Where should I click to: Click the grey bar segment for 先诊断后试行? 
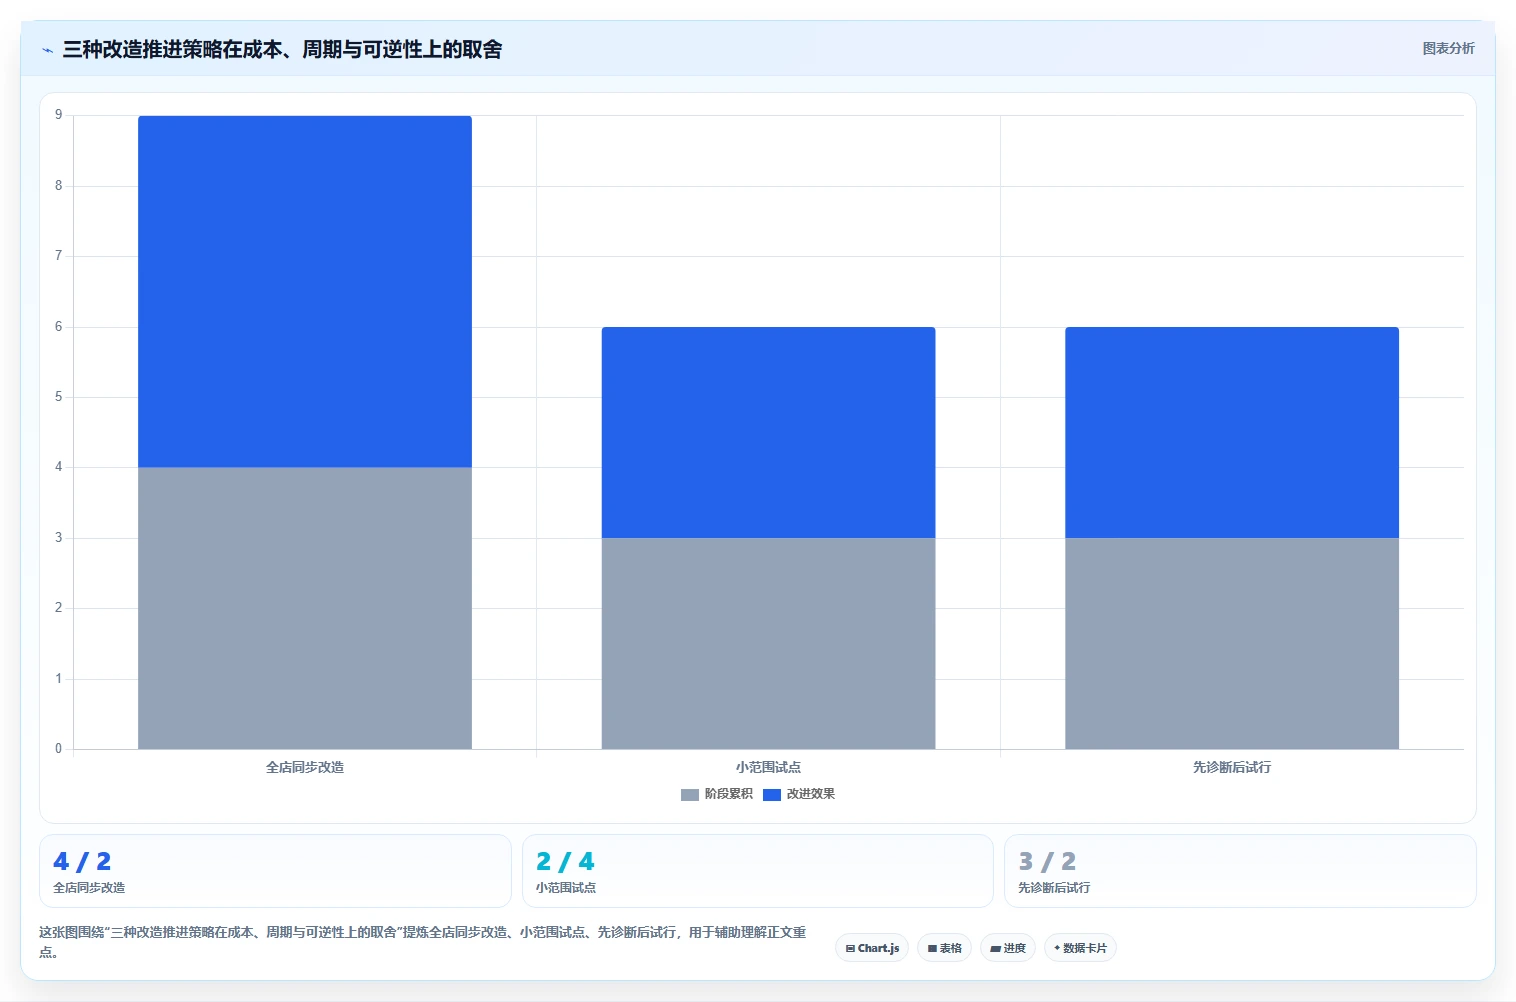click(1232, 643)
